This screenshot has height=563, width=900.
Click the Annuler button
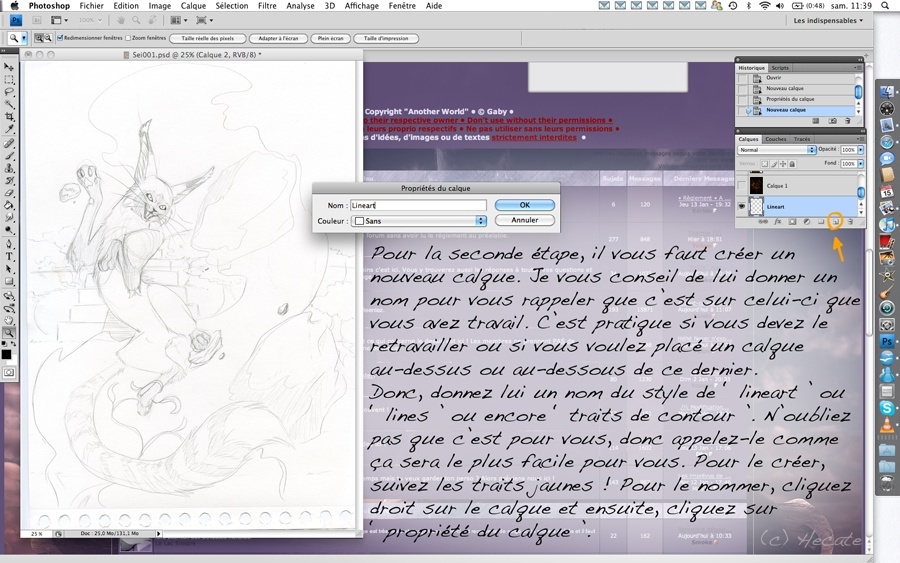pyautogui.click(x=525, y=220)
